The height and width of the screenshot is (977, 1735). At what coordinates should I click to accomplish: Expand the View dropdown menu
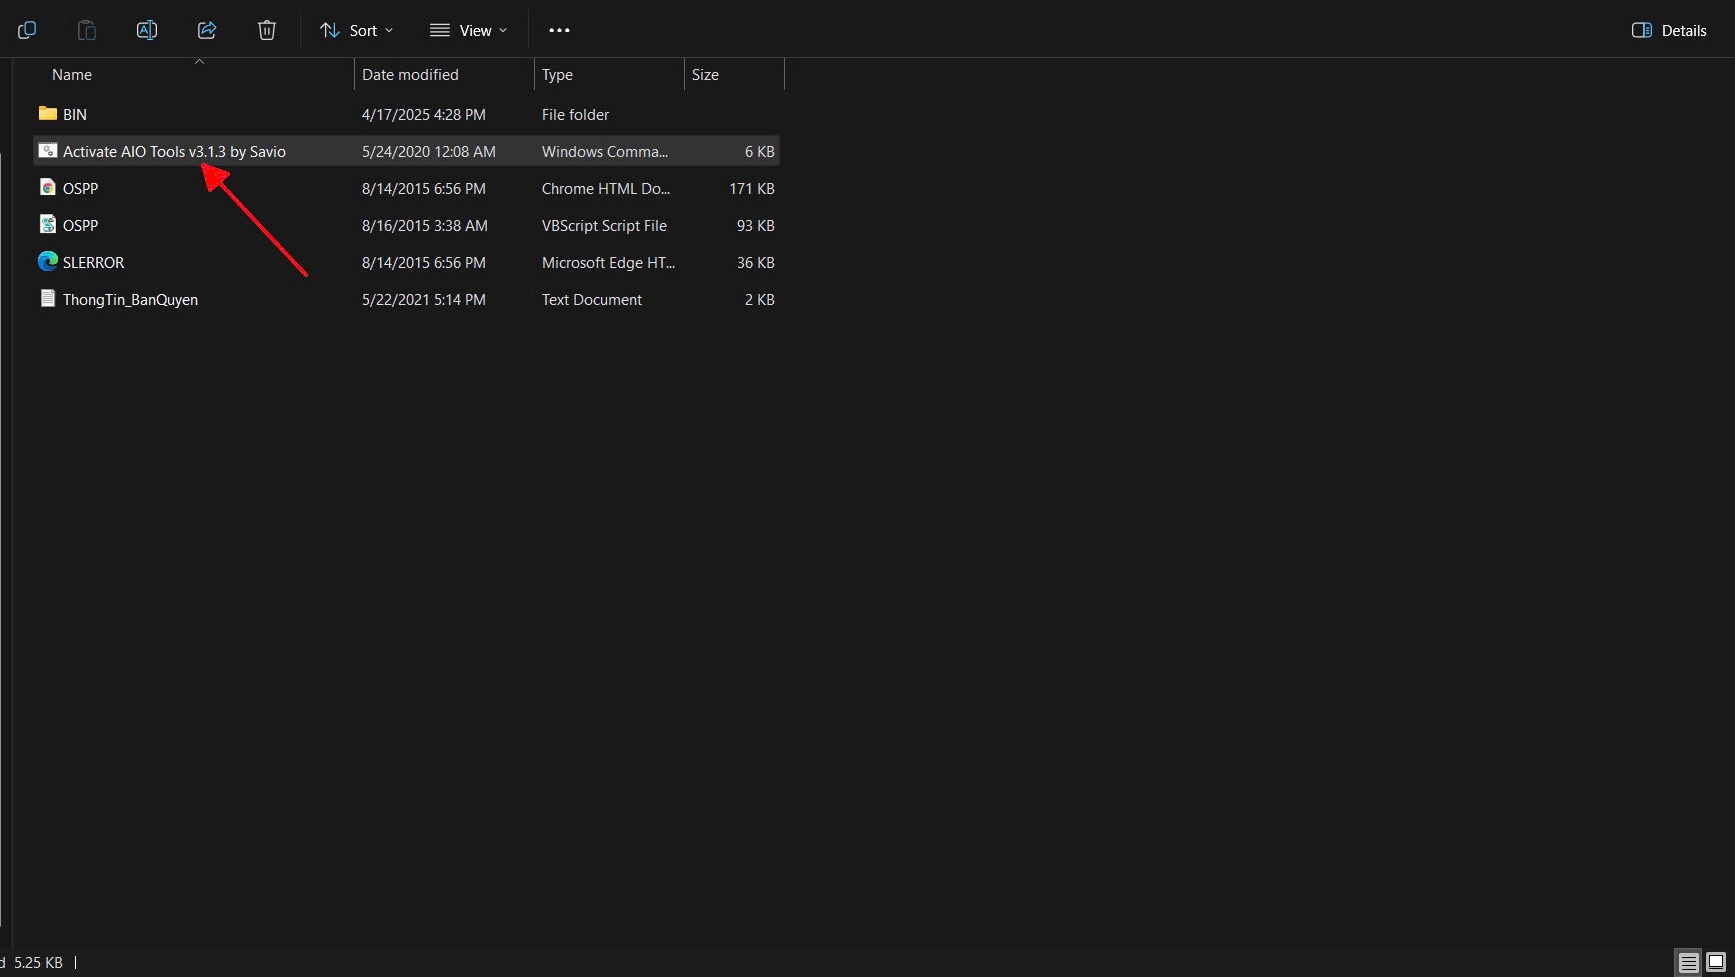coord(468,30)
